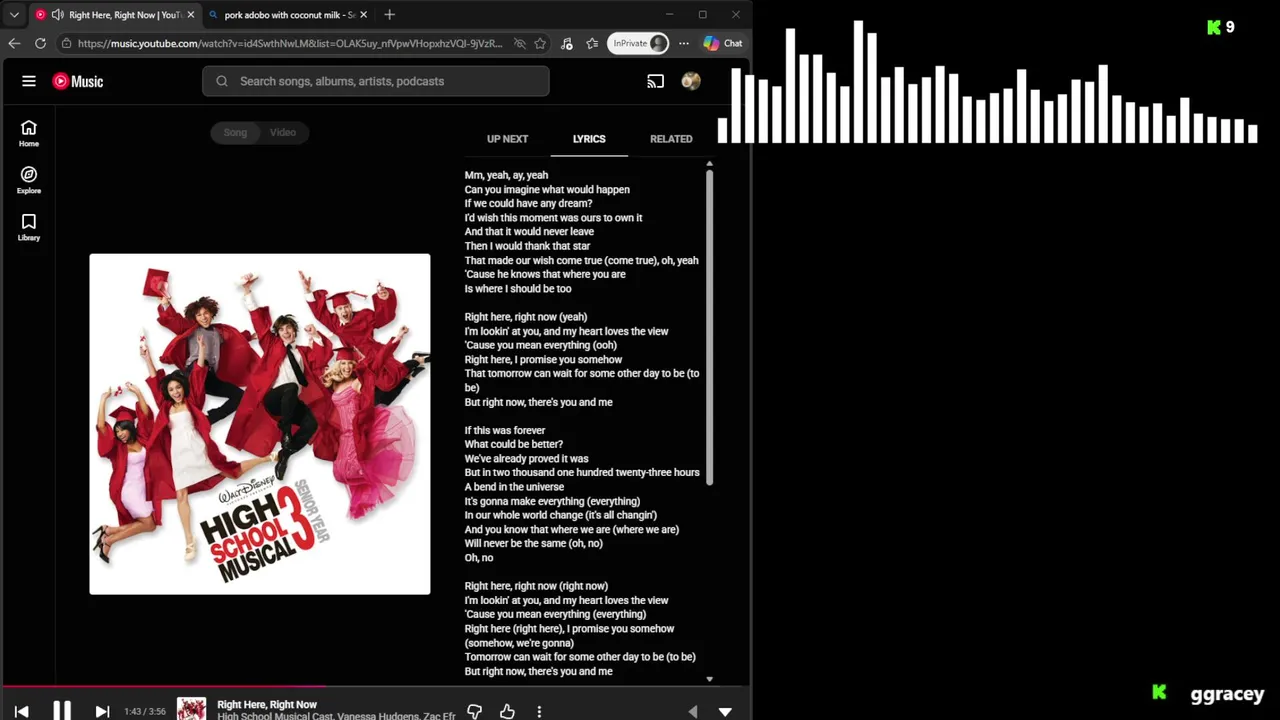Switch the toggle to Song mode
This screenshot has width=1280, height=720.
coord(235,132)
